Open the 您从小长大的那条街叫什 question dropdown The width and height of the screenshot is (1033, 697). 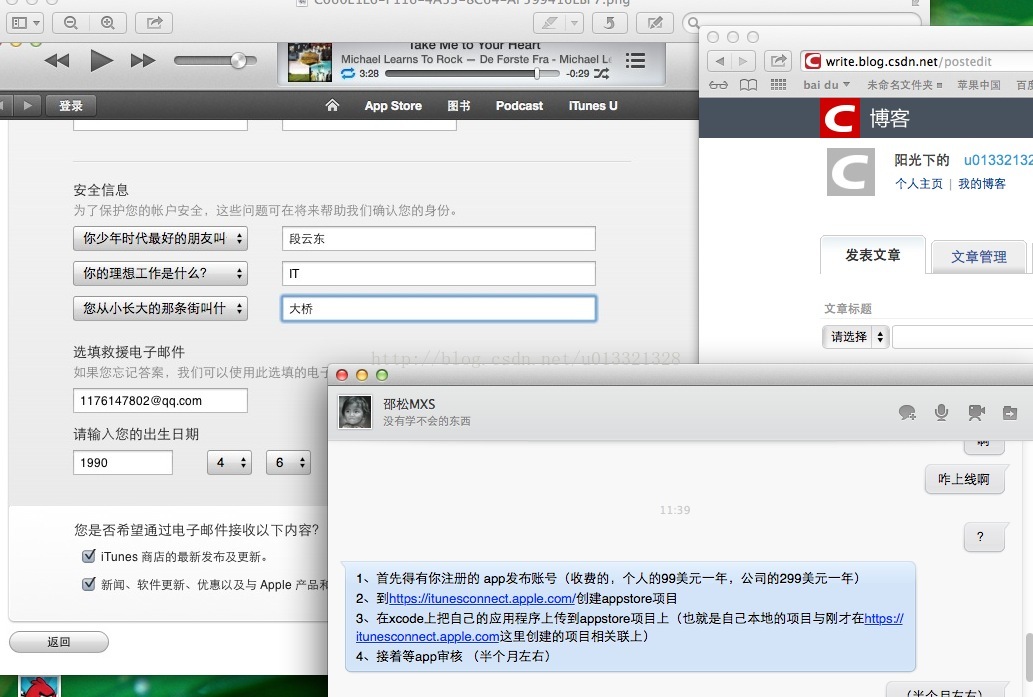coord(160,308)
